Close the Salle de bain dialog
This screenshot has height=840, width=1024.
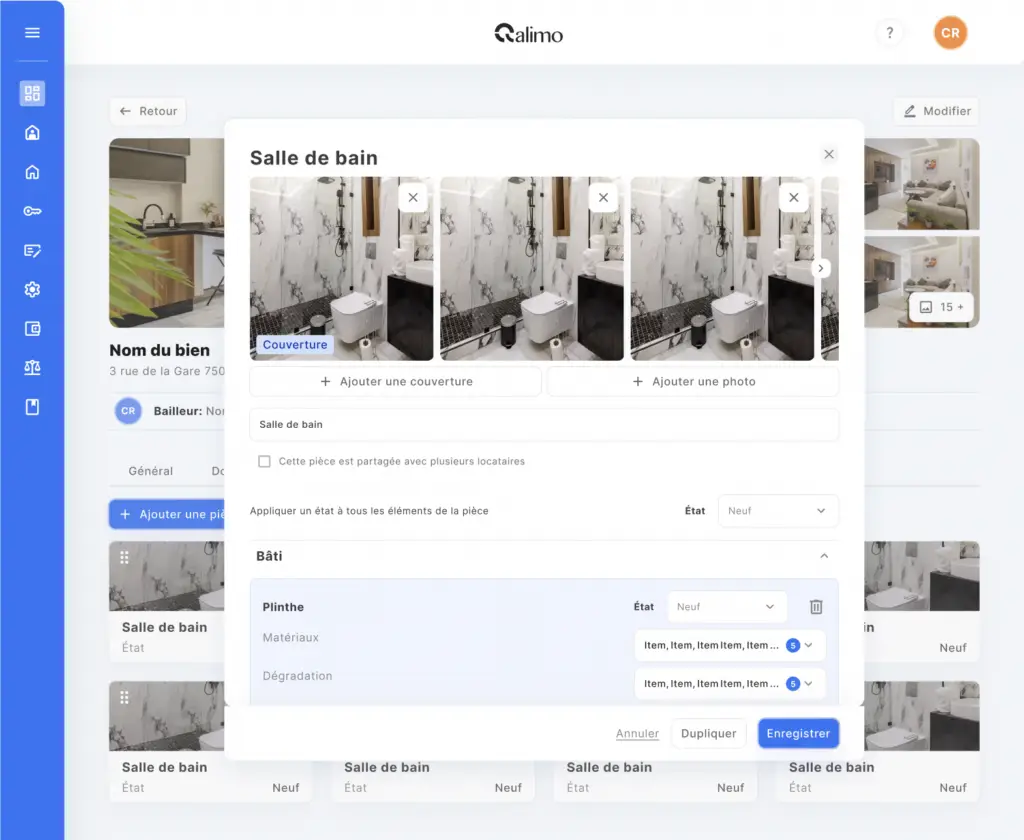coord(829,154)
